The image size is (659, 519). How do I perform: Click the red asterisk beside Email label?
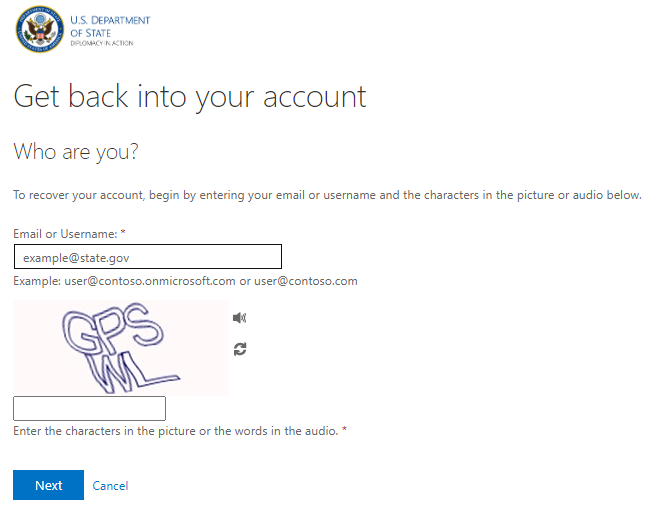point(123,232)
